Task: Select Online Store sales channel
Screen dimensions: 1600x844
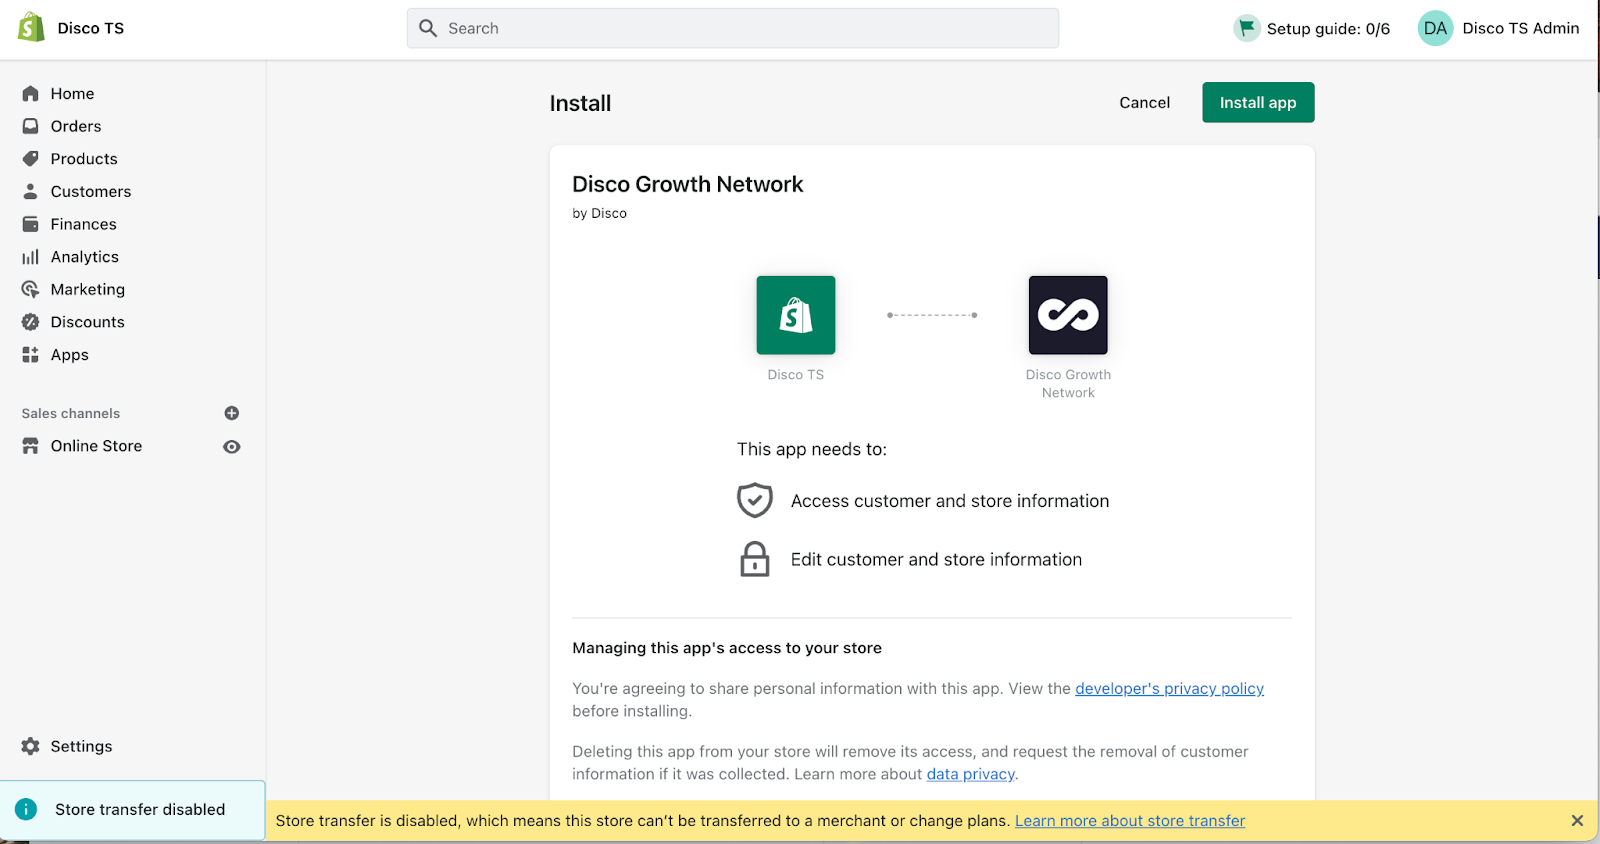Action: click(96, 446)
